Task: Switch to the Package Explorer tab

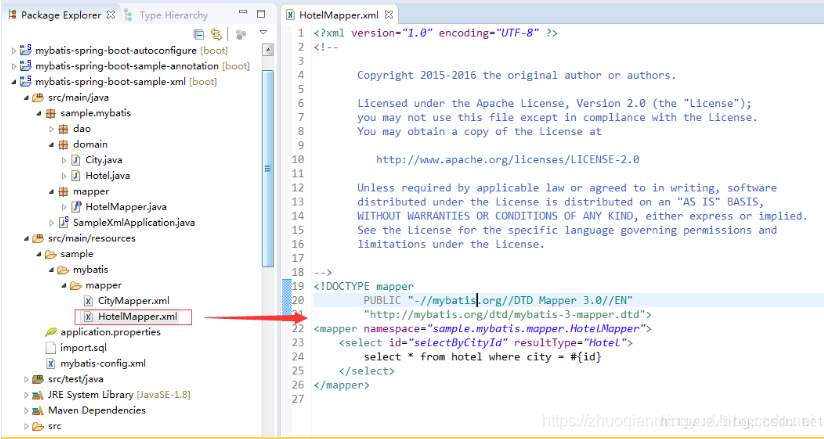Action: (x=61, y=15)
